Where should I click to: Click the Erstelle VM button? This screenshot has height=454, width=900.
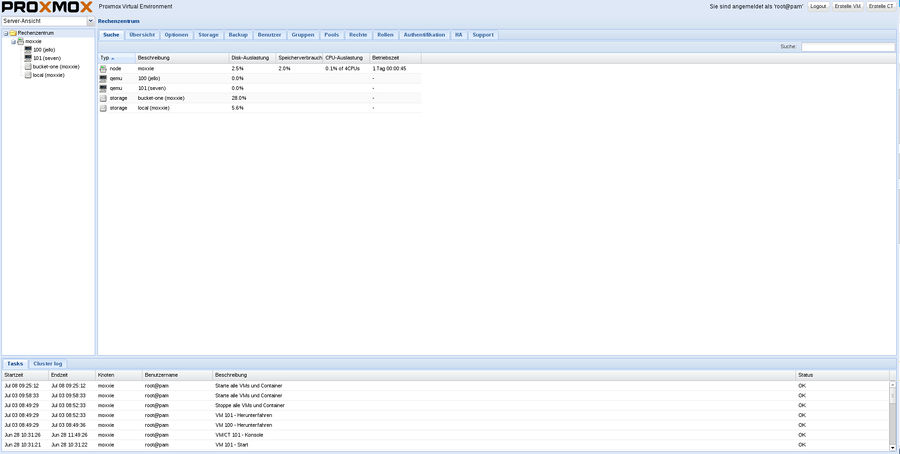coord(848,6)
